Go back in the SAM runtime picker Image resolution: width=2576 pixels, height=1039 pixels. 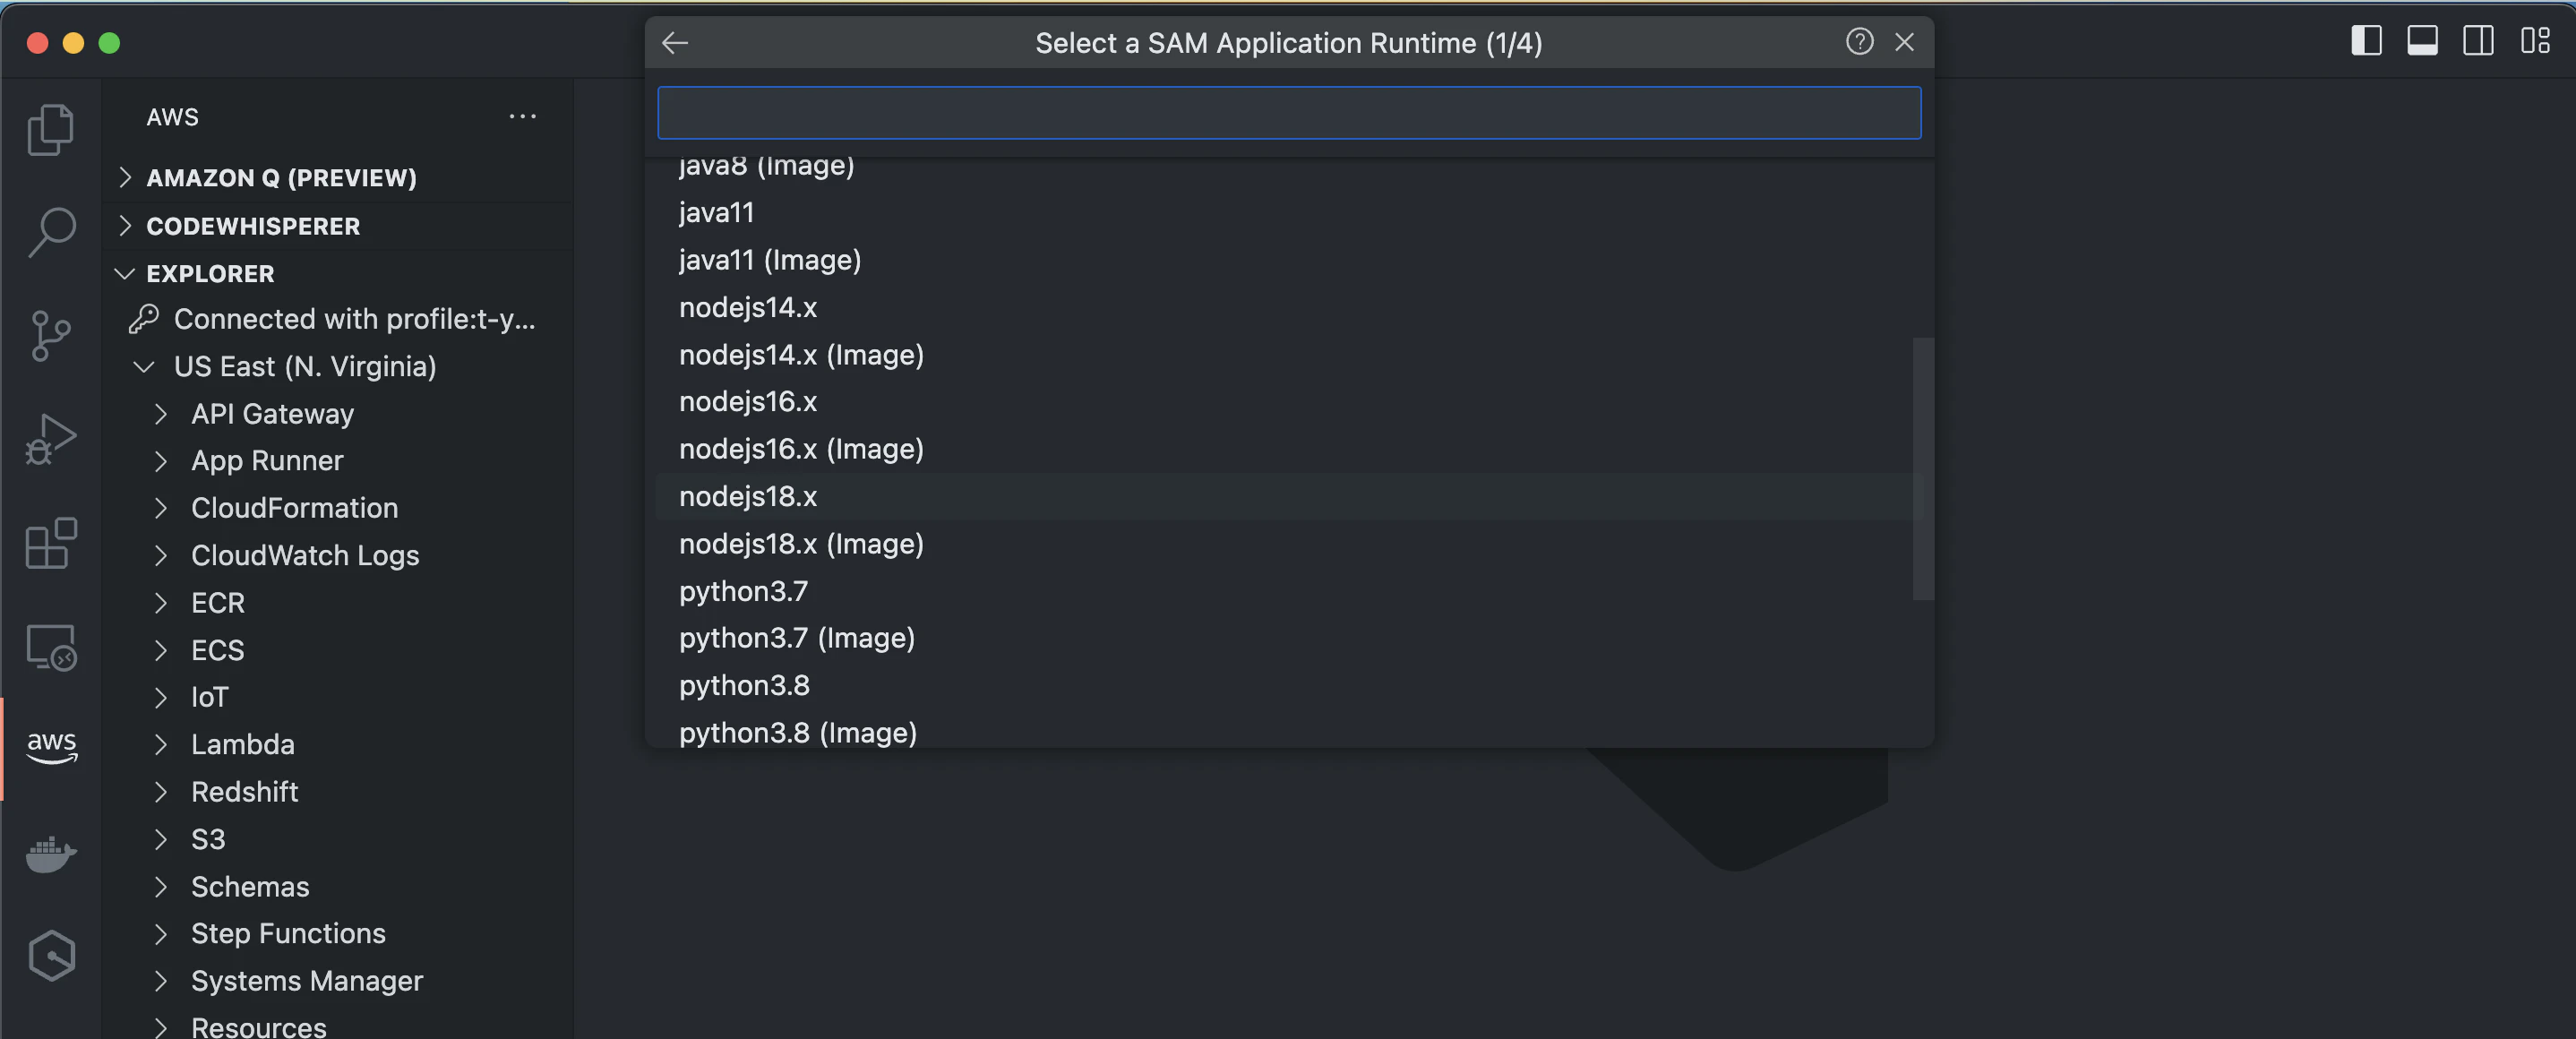675,42
